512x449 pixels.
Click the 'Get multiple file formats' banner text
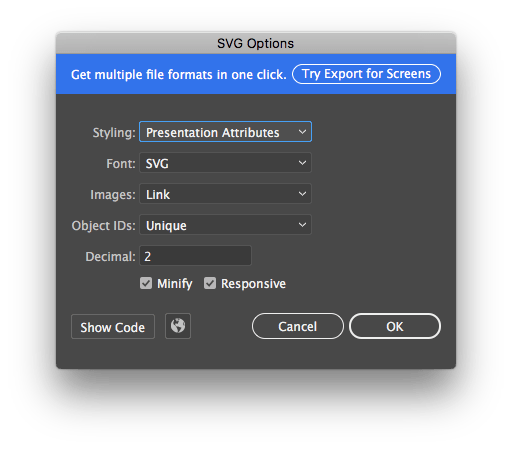tap(179, 74)
